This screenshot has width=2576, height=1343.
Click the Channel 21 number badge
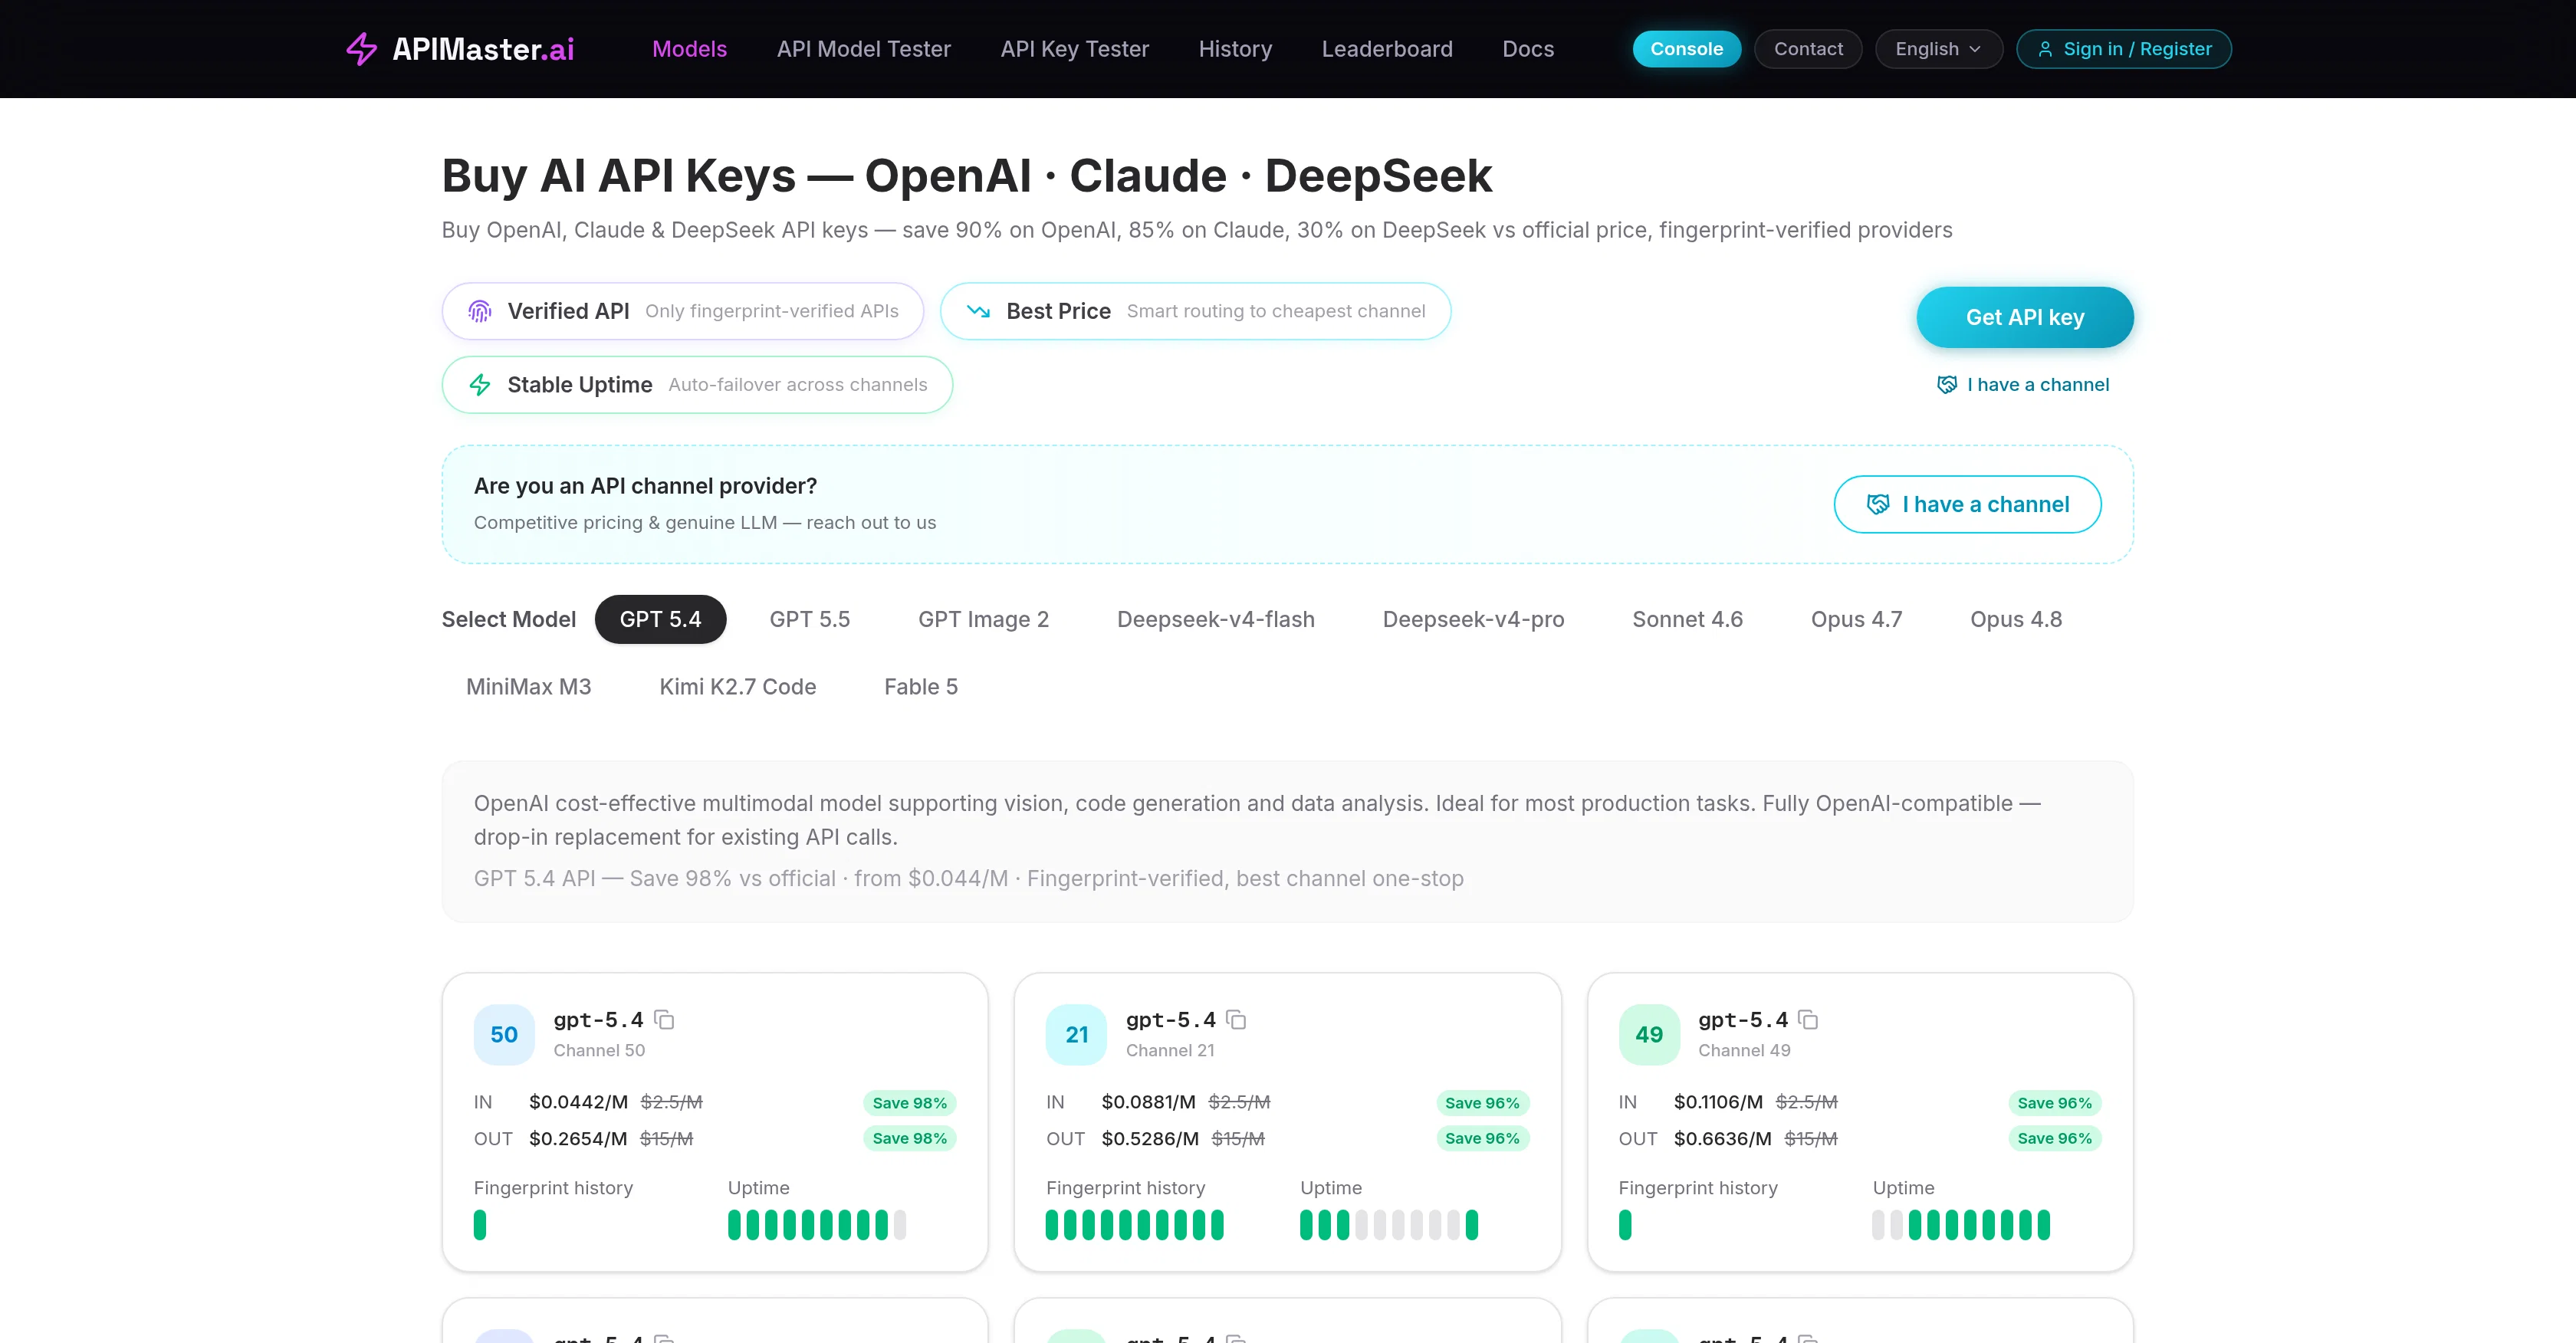[1076, 1035]
